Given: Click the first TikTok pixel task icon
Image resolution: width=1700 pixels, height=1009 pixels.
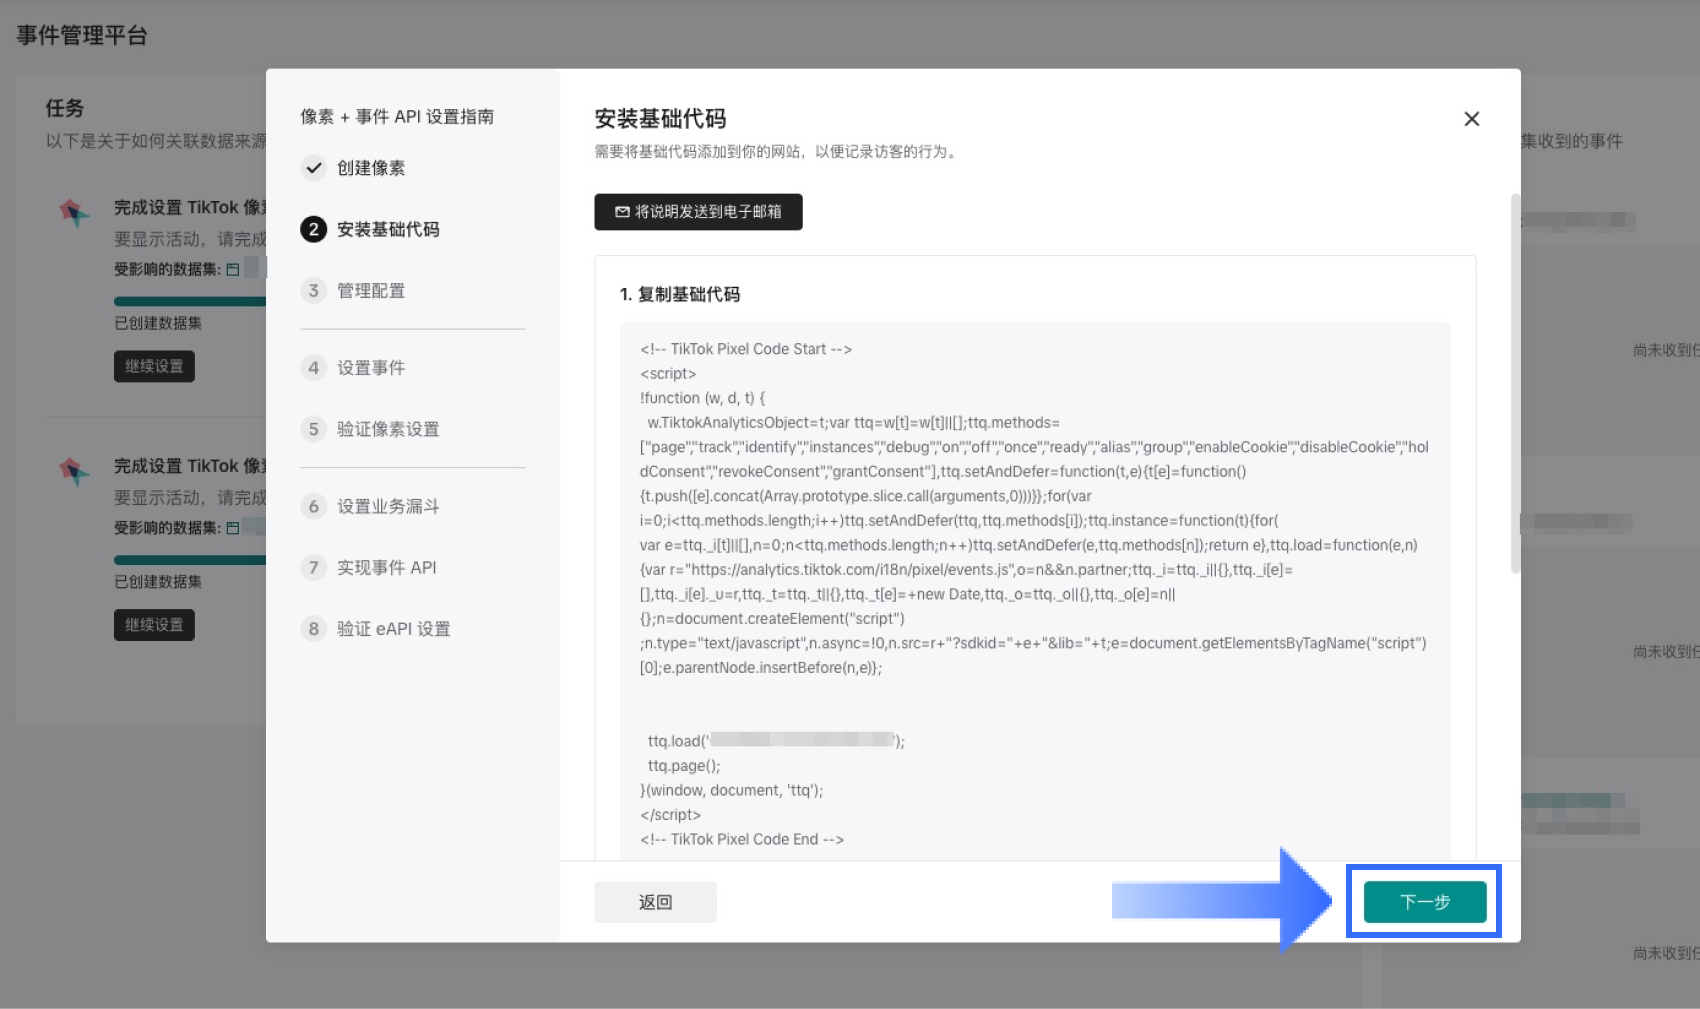Looking at the screenshot, I should [74, 212].
